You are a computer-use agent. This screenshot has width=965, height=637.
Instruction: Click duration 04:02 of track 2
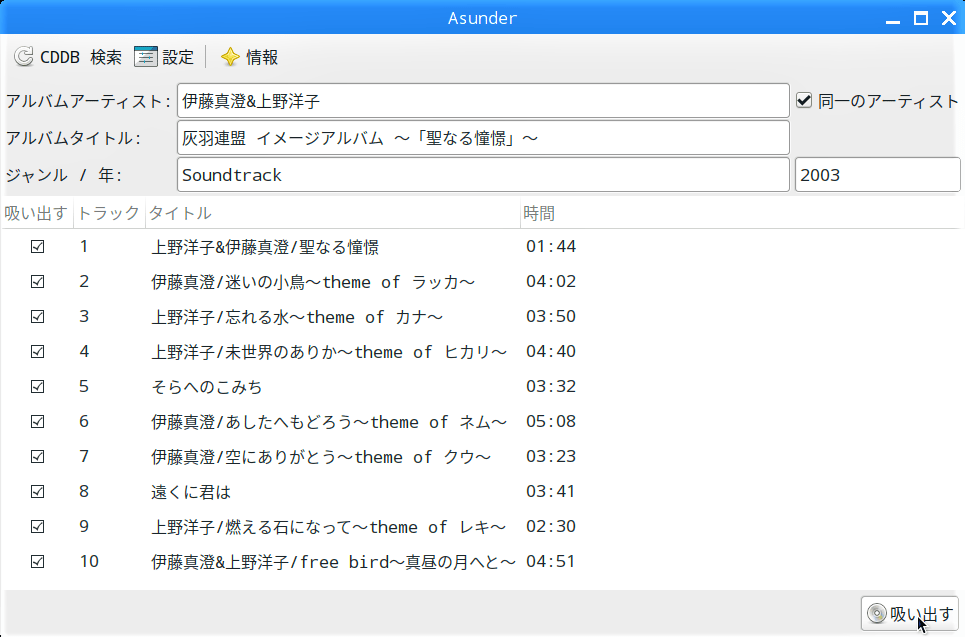click(x=551, y=281)
